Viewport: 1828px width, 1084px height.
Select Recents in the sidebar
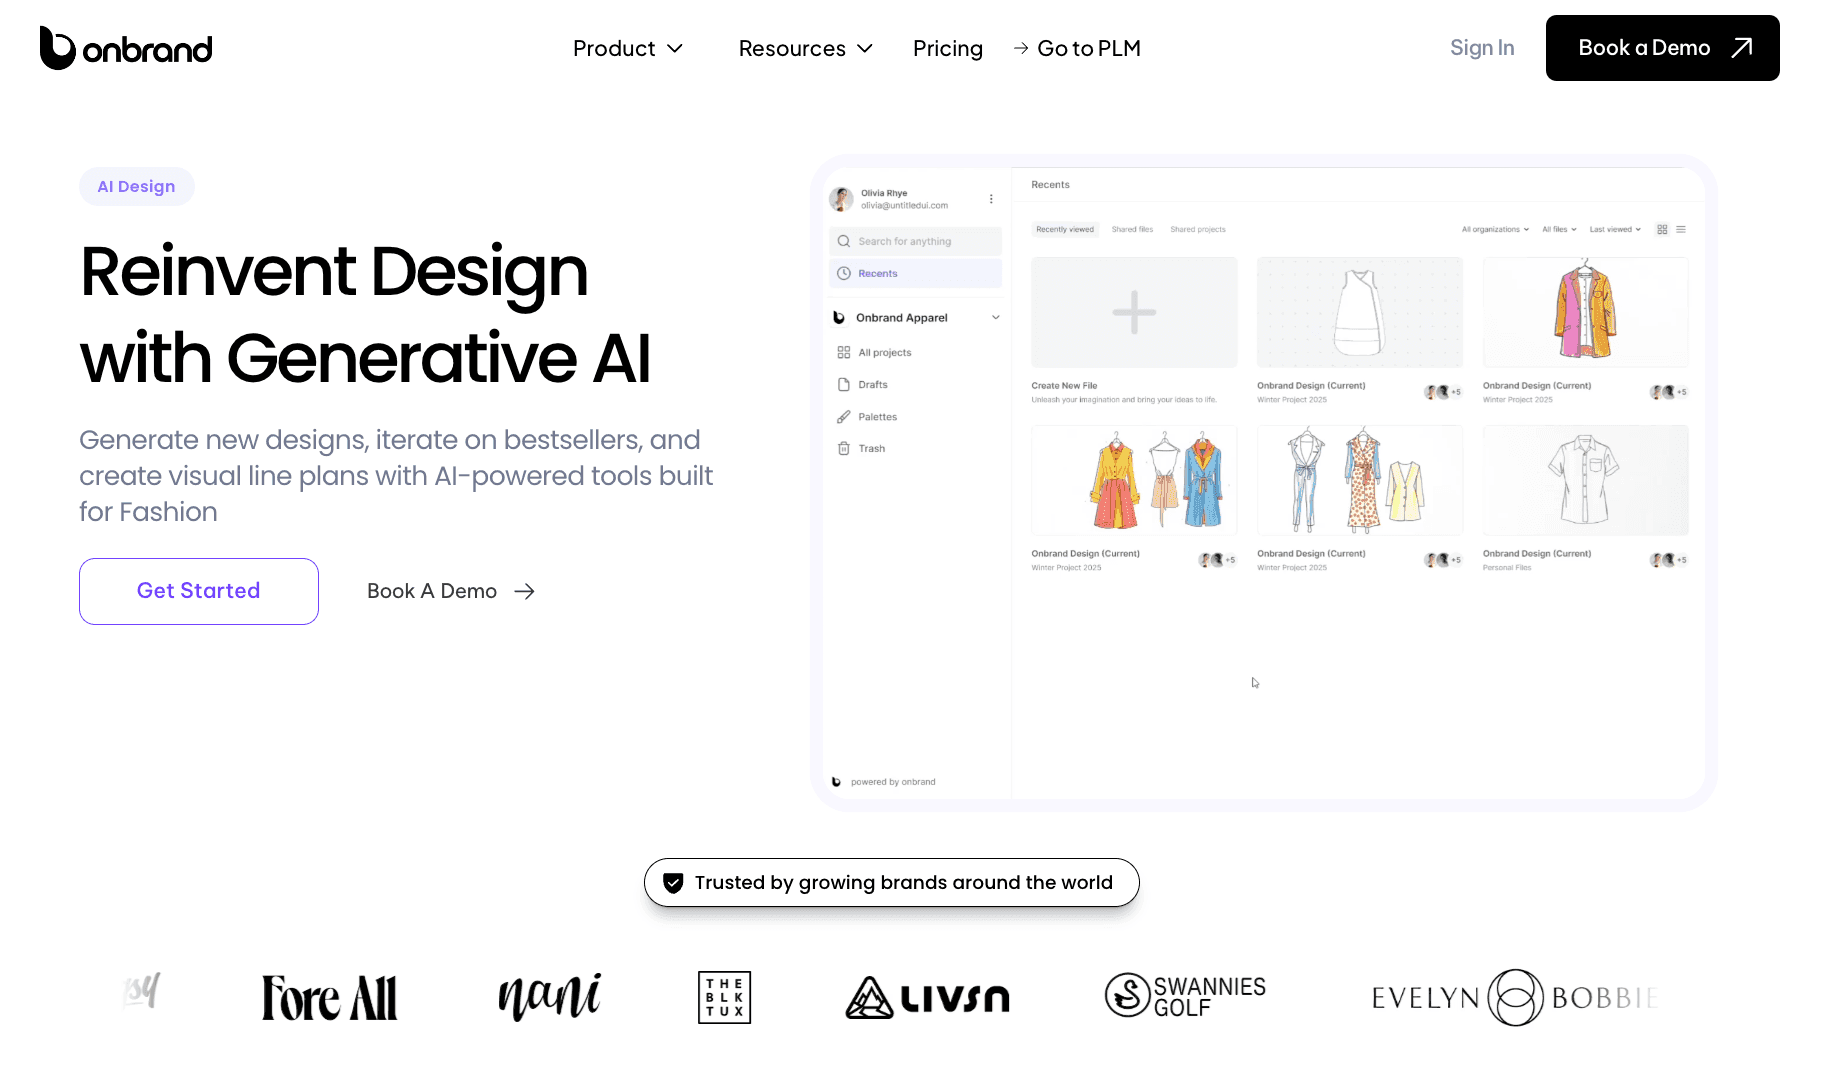click(x=915, y=273)
